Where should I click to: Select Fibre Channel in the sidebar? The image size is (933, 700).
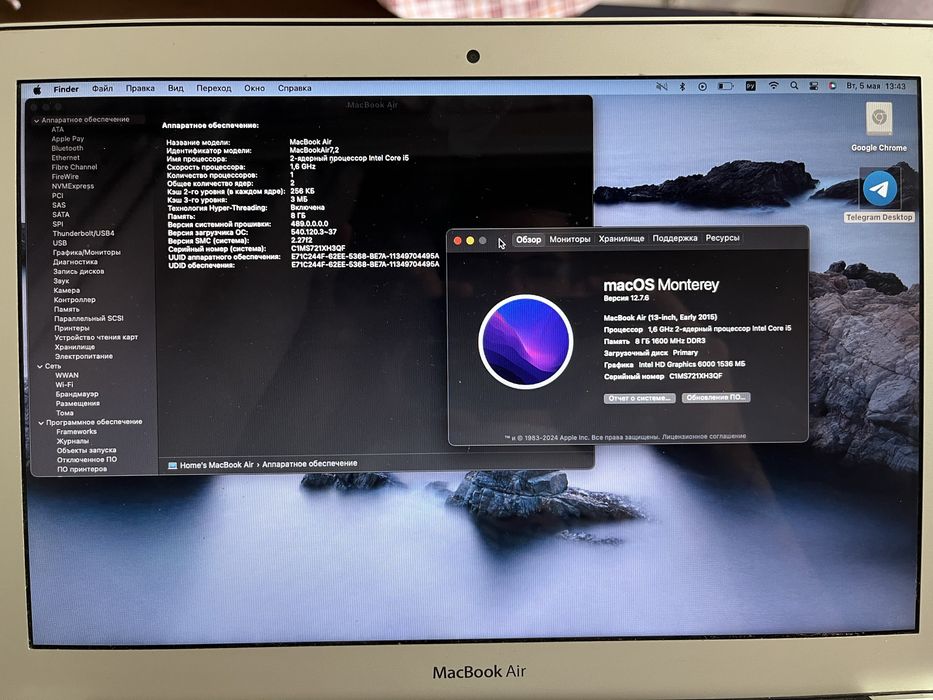74,167
